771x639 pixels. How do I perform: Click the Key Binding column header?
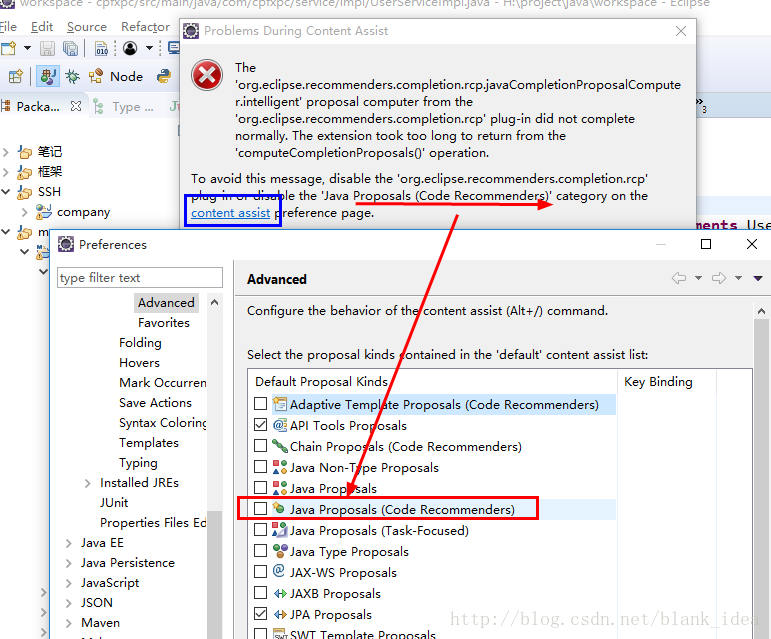point(658,381)
